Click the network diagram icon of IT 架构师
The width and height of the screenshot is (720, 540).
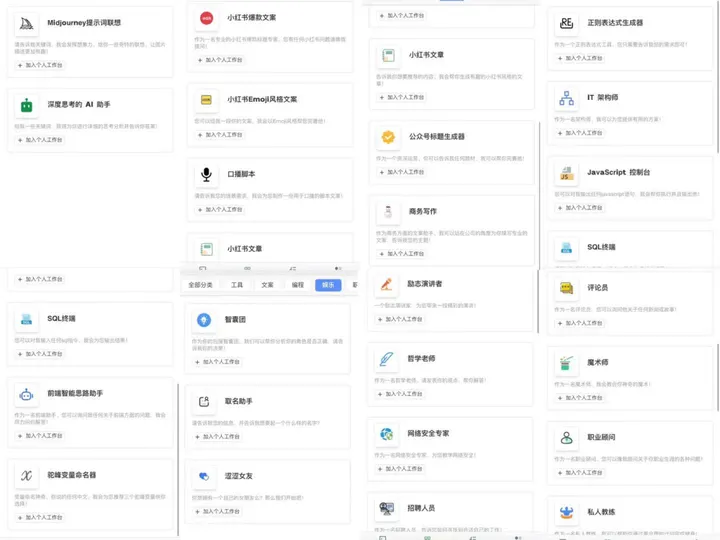(567, 98)
